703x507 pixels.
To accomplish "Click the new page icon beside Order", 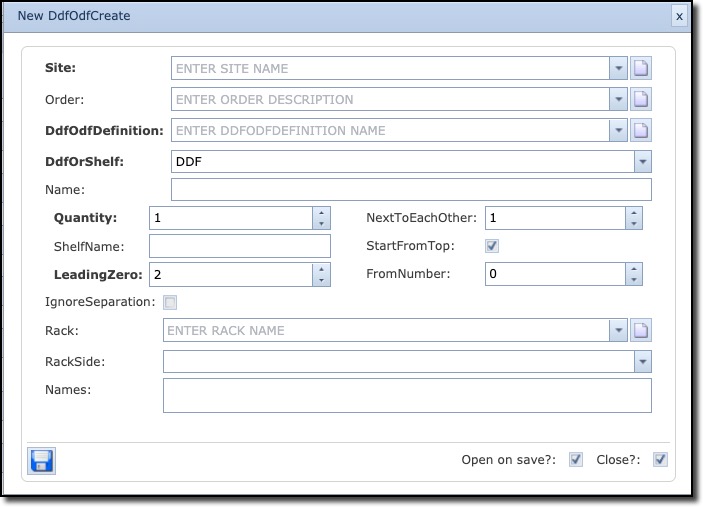I will point(641,100).
